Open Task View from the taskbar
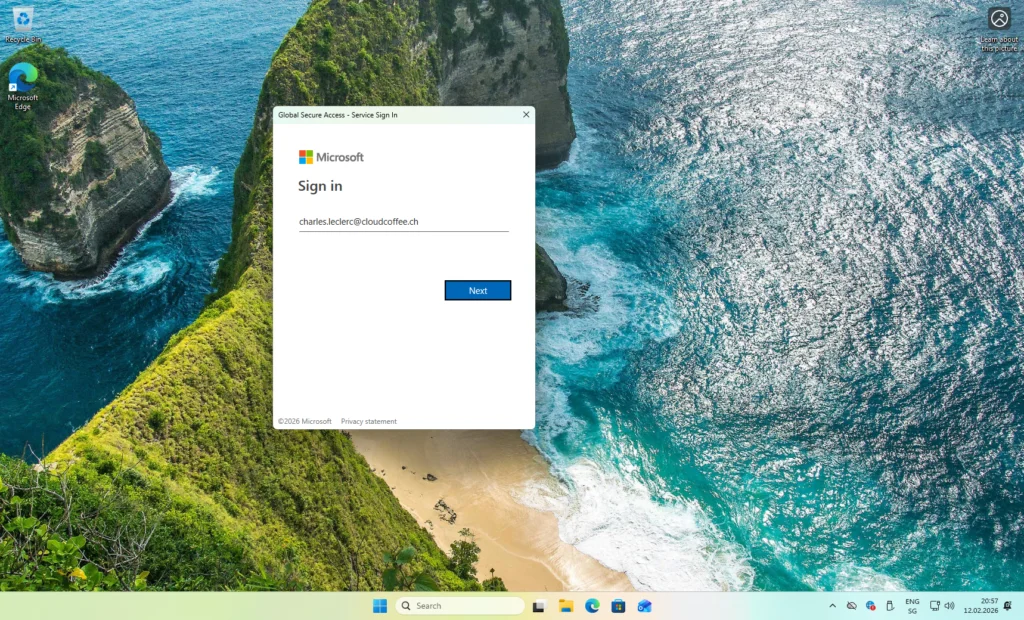Viewport: 1024px width, 620px height. point(539,606)
